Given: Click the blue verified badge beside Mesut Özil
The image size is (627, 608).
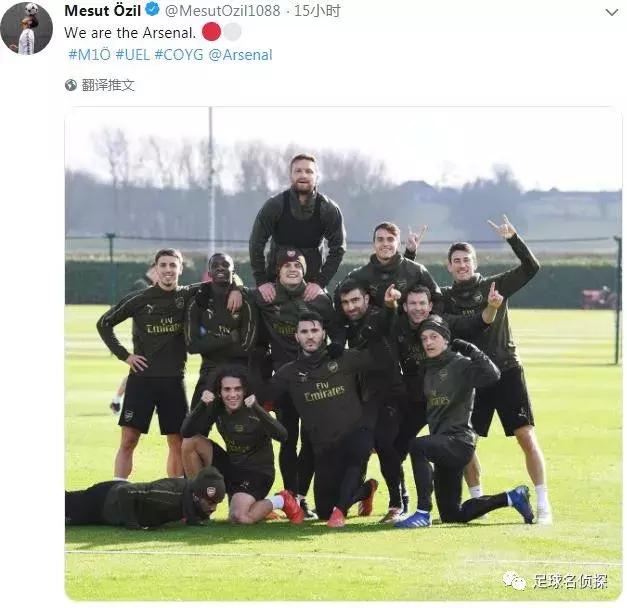Looking at the screenshot, I should [152, 9].
